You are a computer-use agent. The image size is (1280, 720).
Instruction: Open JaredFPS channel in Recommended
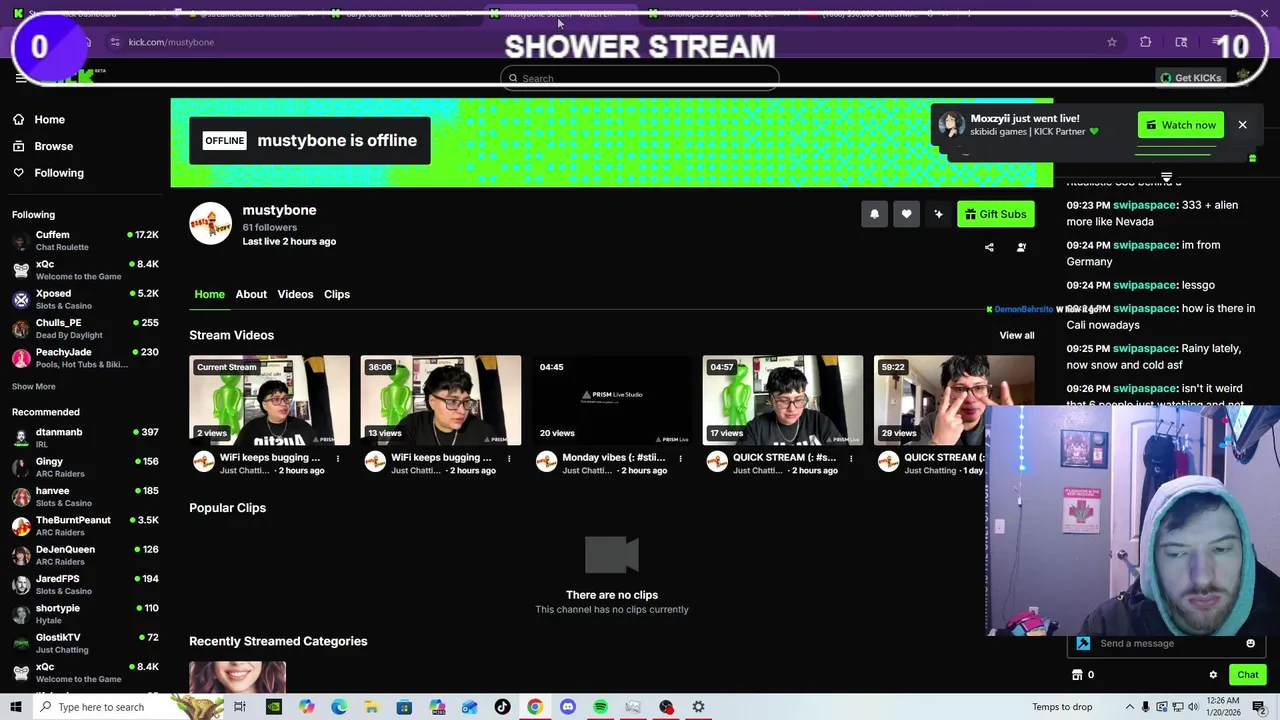[x=85, y=584]
